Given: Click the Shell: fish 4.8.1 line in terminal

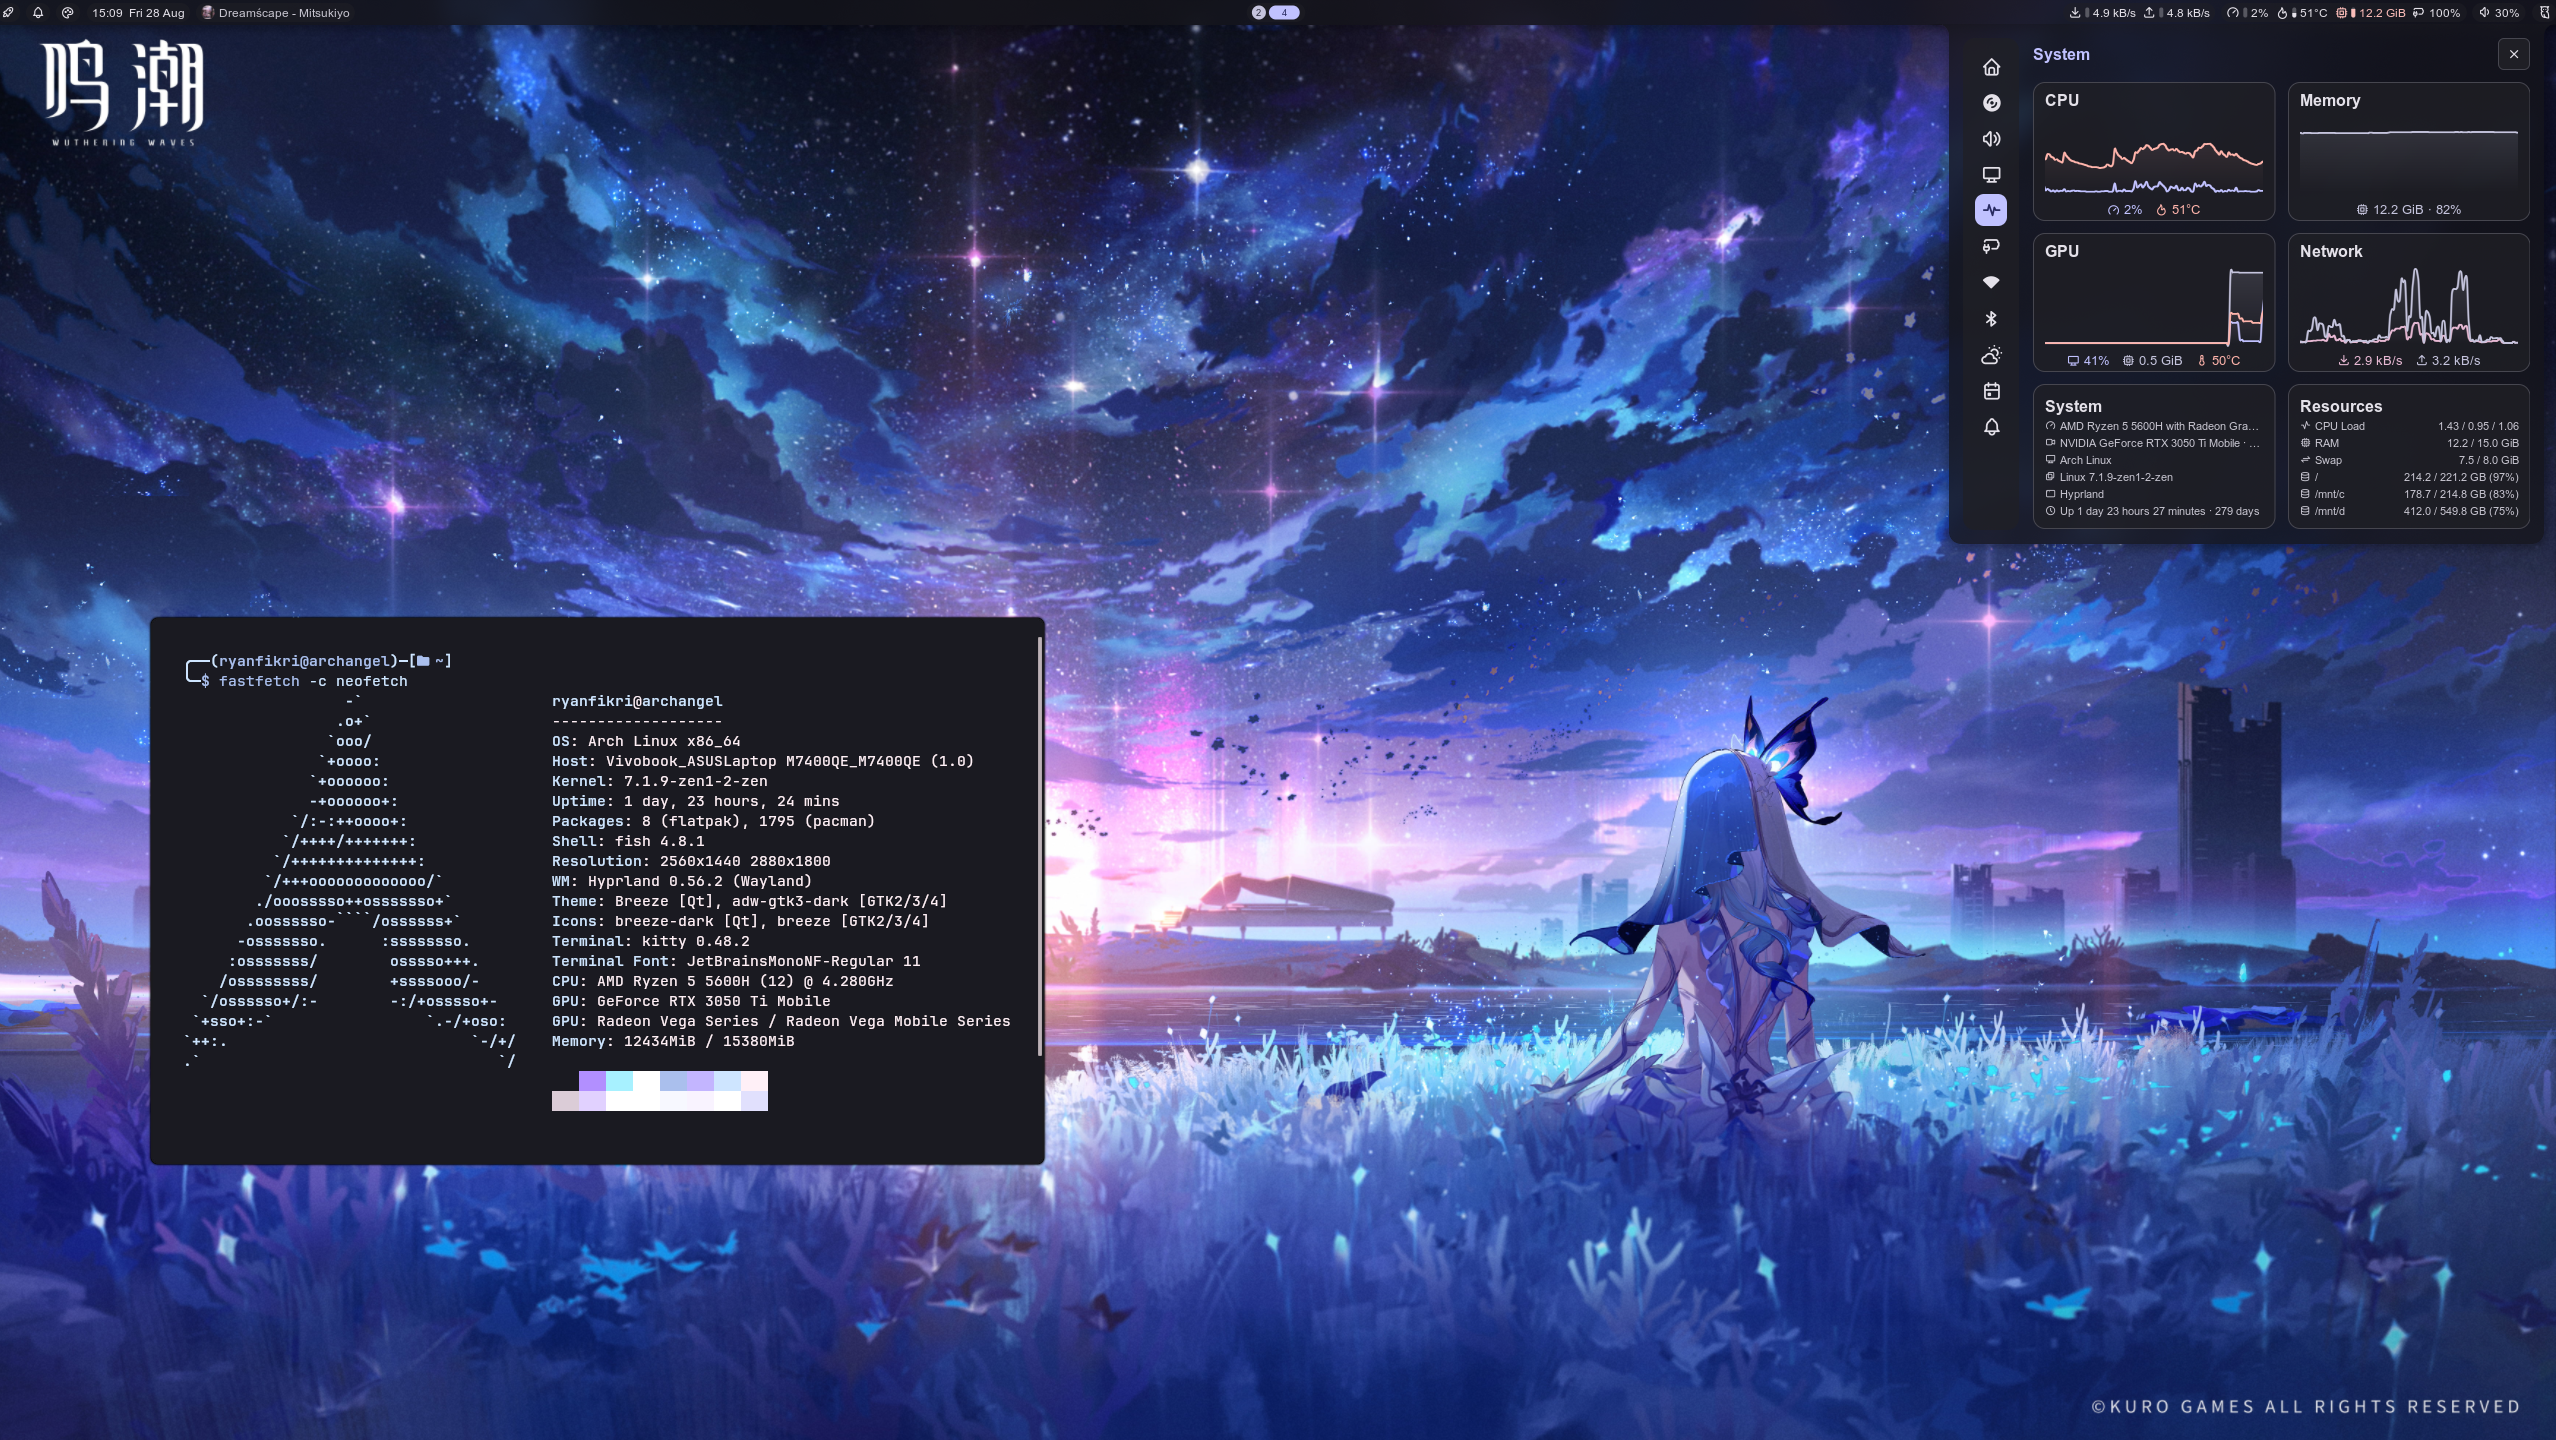Looking at the screenshot, I should 628,841.
